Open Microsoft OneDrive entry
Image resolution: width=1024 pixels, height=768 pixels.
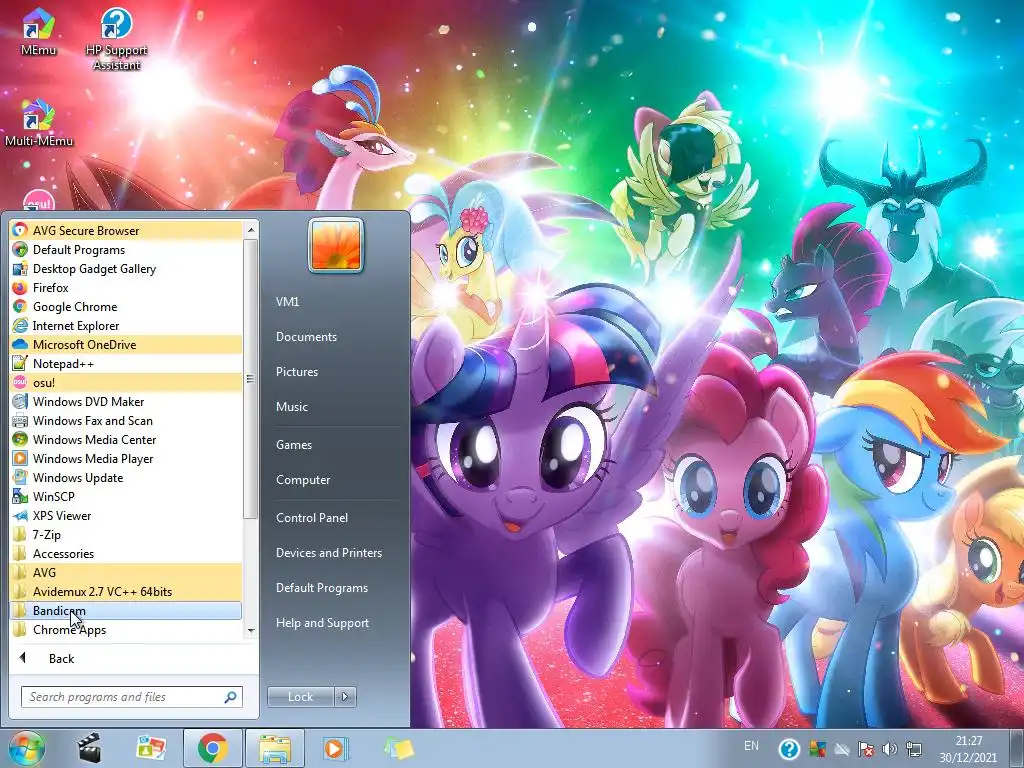click(x=126, y=344)
